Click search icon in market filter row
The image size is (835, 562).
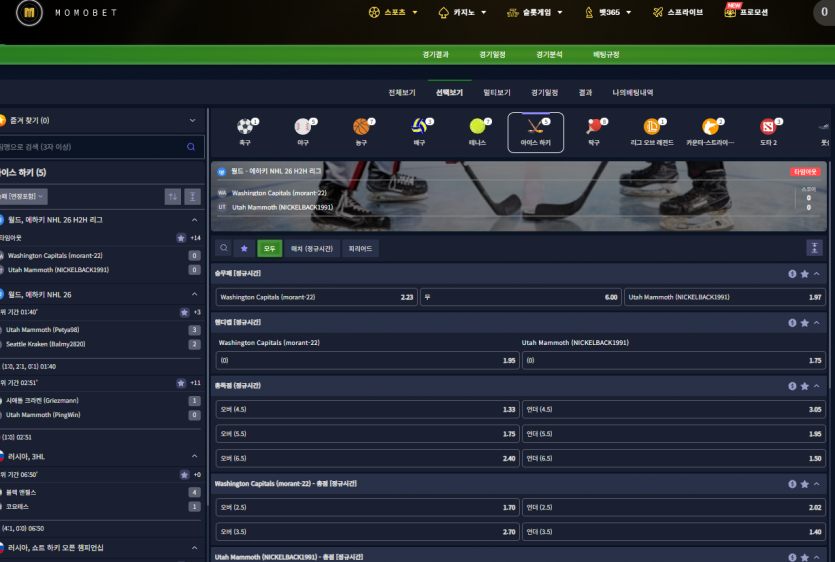[224, 248]
